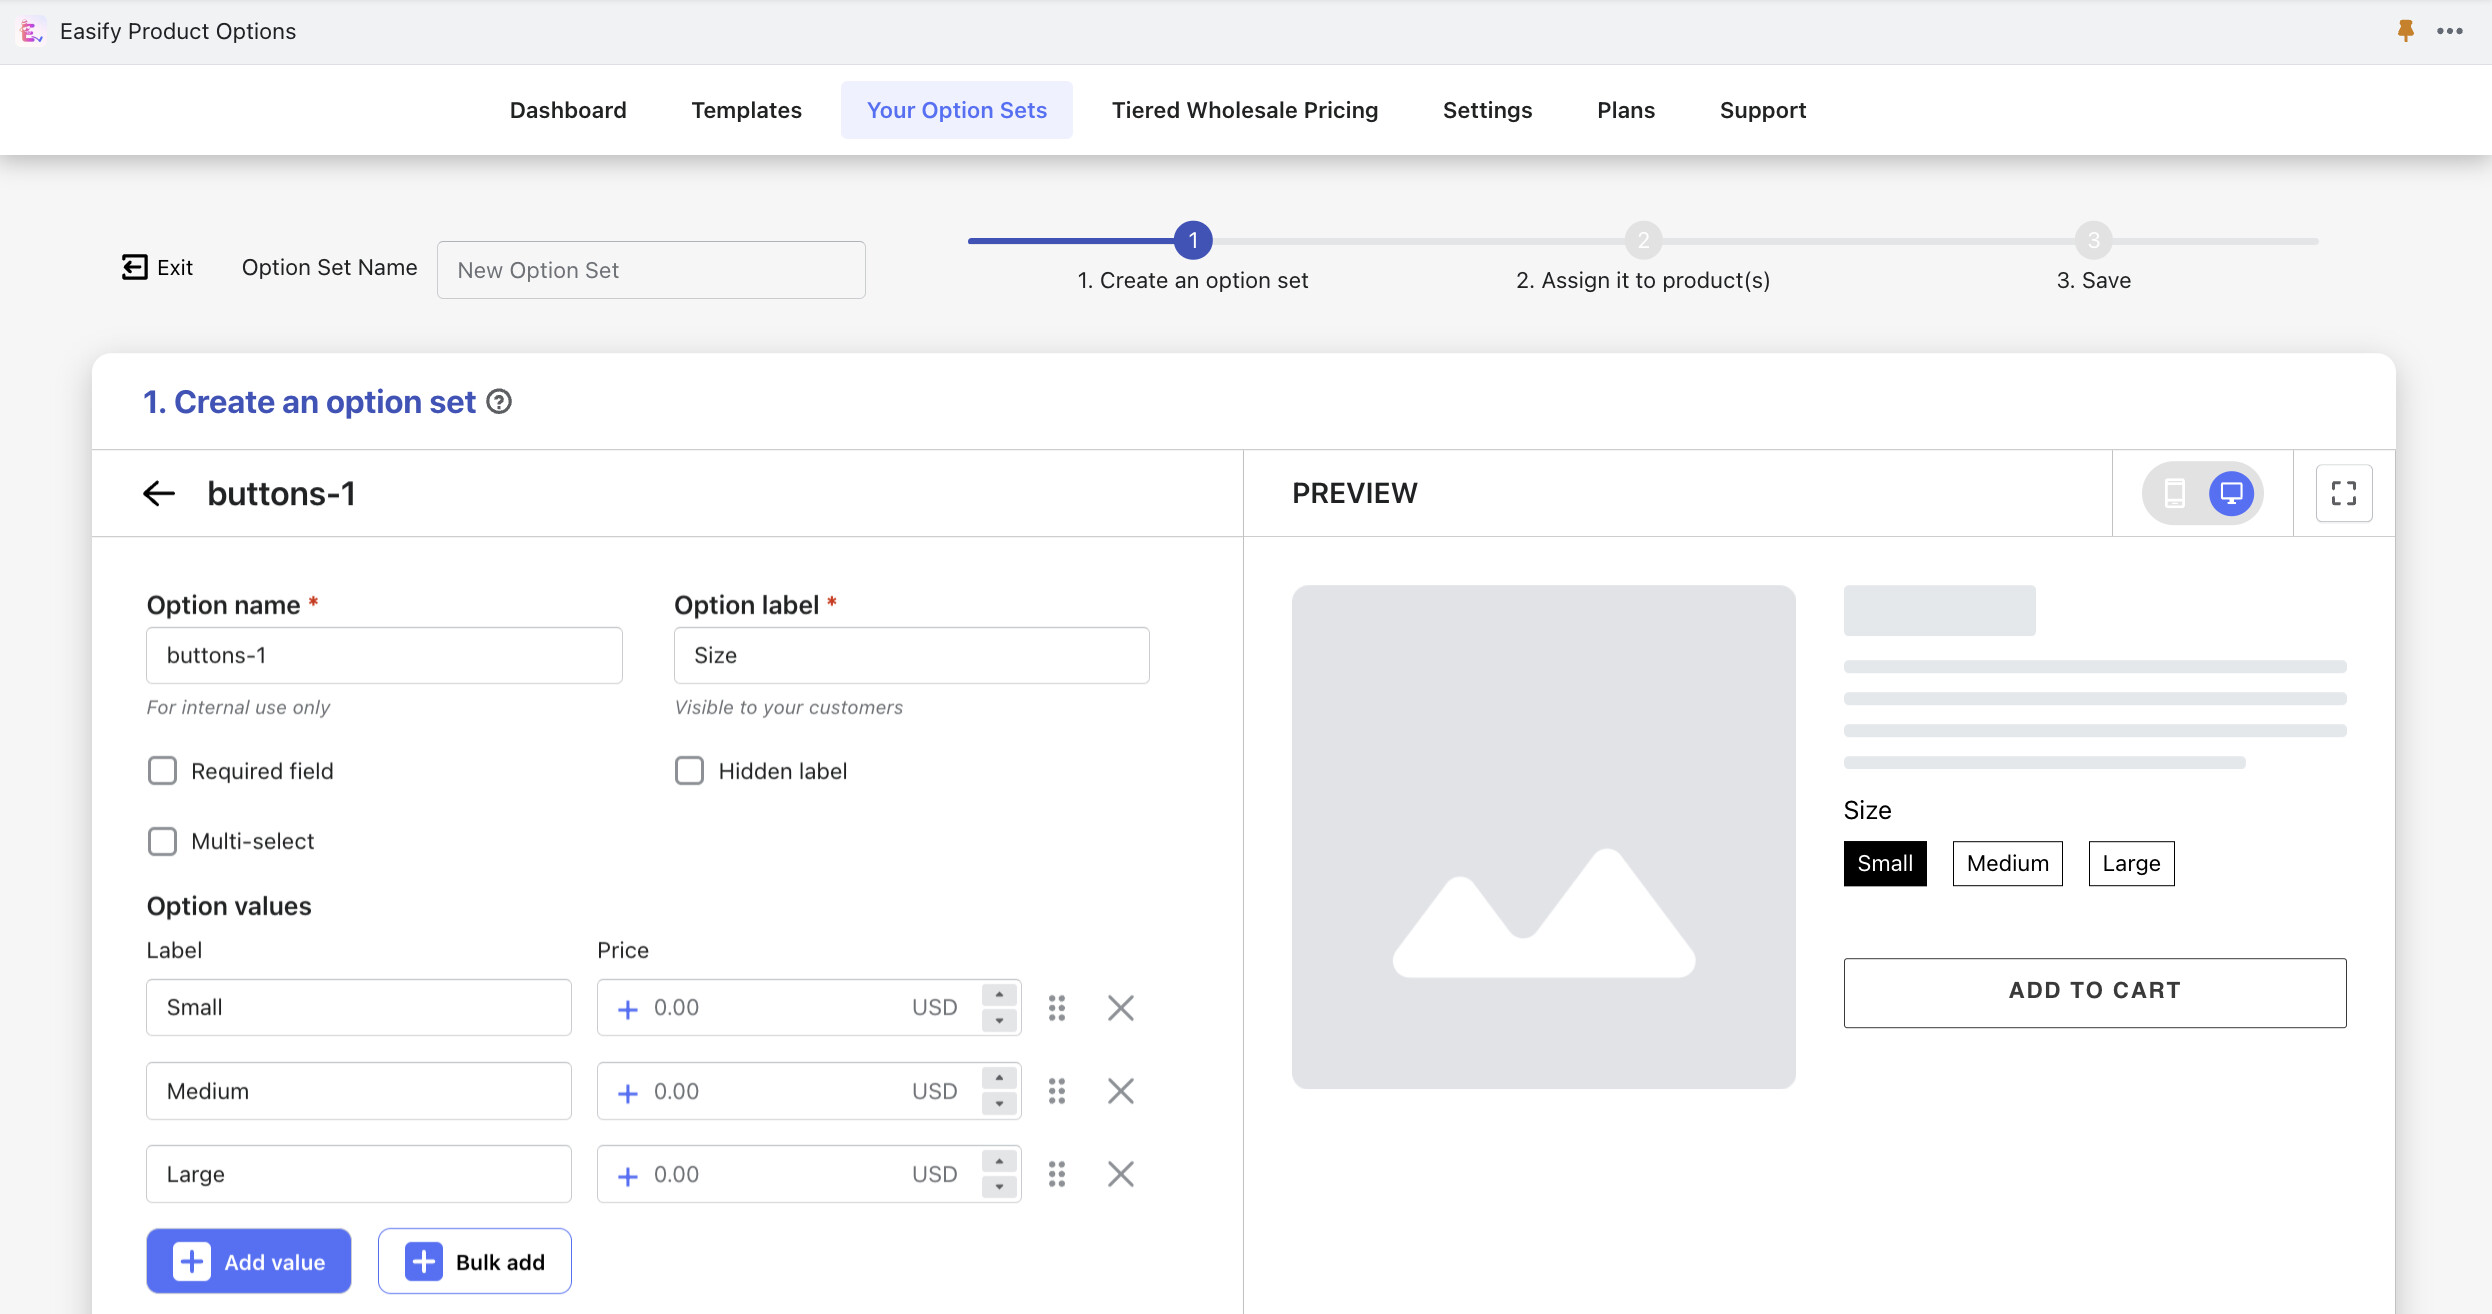The height and width of the screenshot is (1314, 2492).
Task: Increase the Large price with up stepper
Action: coord(999,1161)
